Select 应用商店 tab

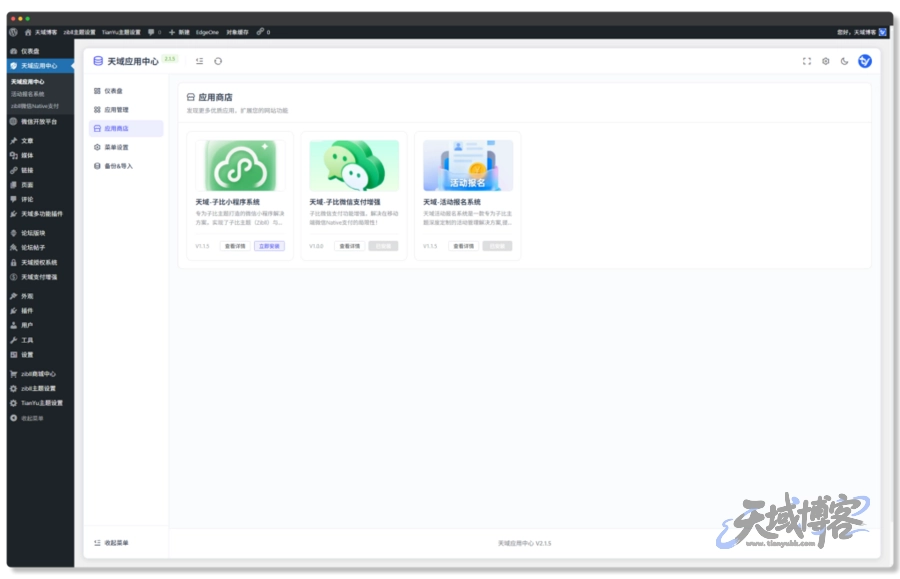point(126,129)
